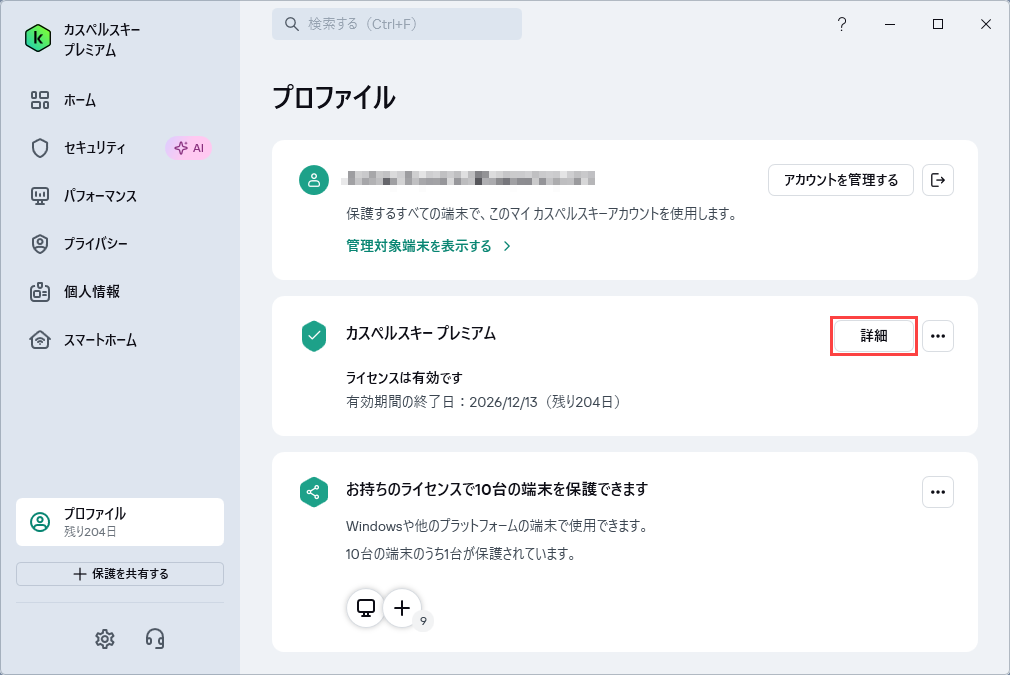1010x675 pixels.
Task: Click the ライセンスは有効です status text
Action: [404, 378]
